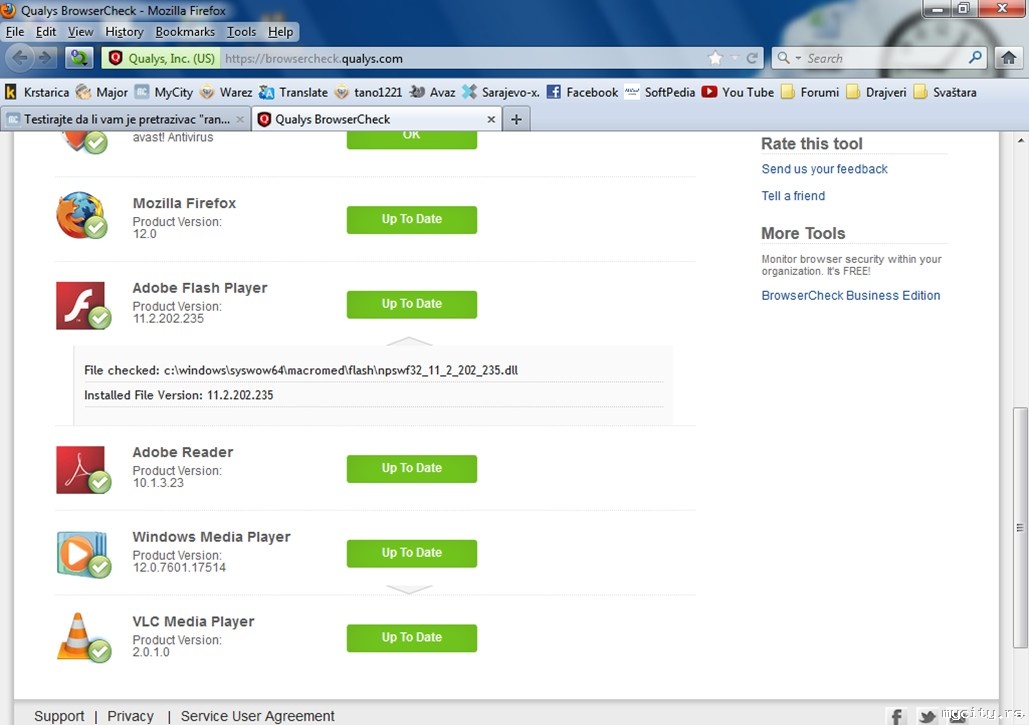Image resolution: width=1029 pixels, height=725 pixels.
Task: Bookmark this page with the star icon
Action: [x=715, y=58]
